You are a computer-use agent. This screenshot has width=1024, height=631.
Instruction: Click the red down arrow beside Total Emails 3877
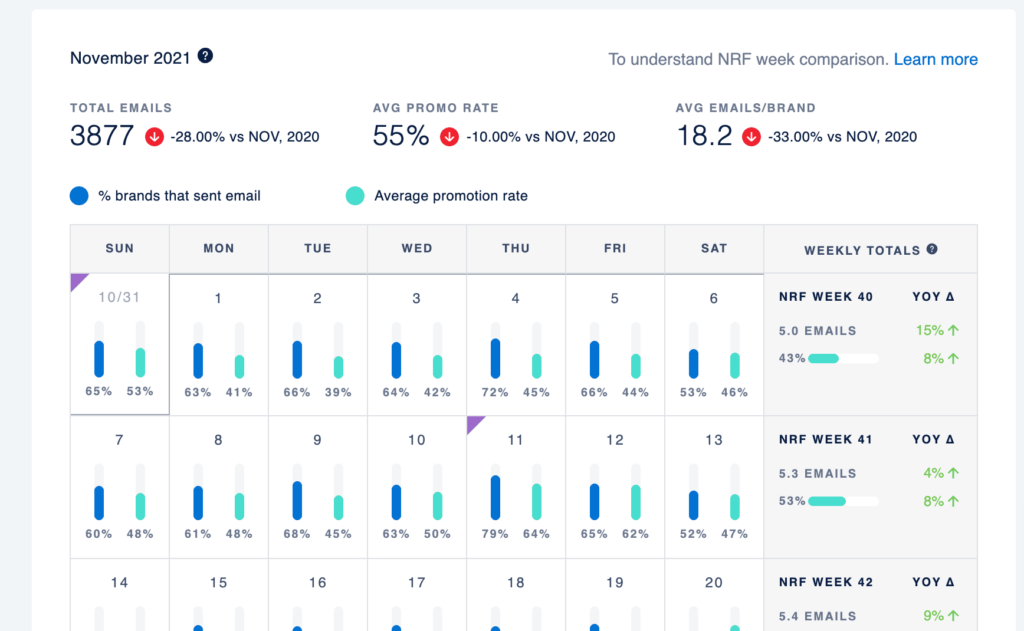point(154,137)
